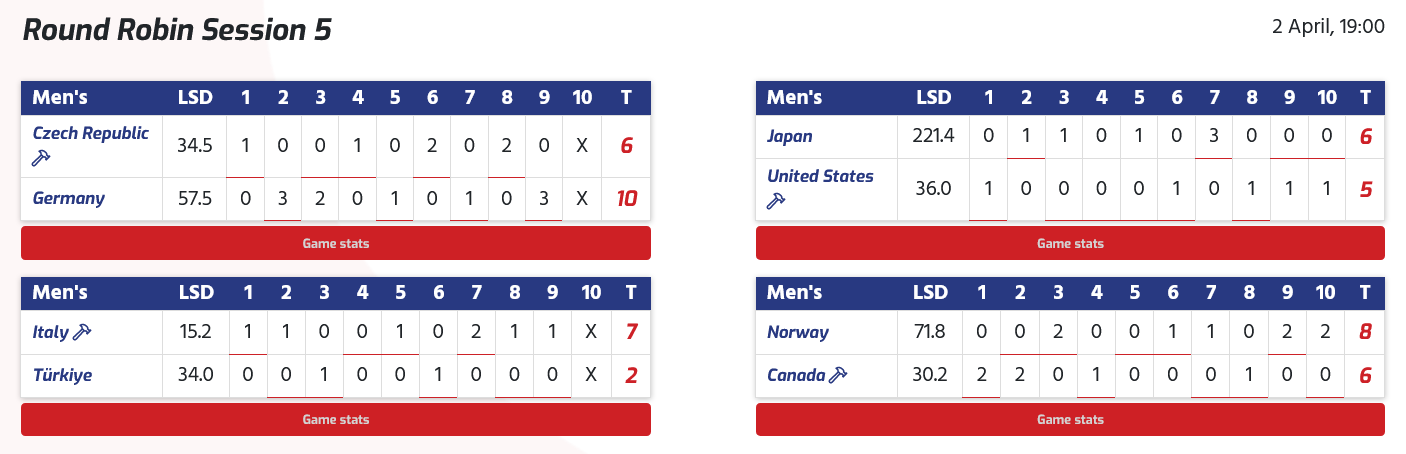Click the Norway team name
1406x454 pixels.
(x=798, y=332)
